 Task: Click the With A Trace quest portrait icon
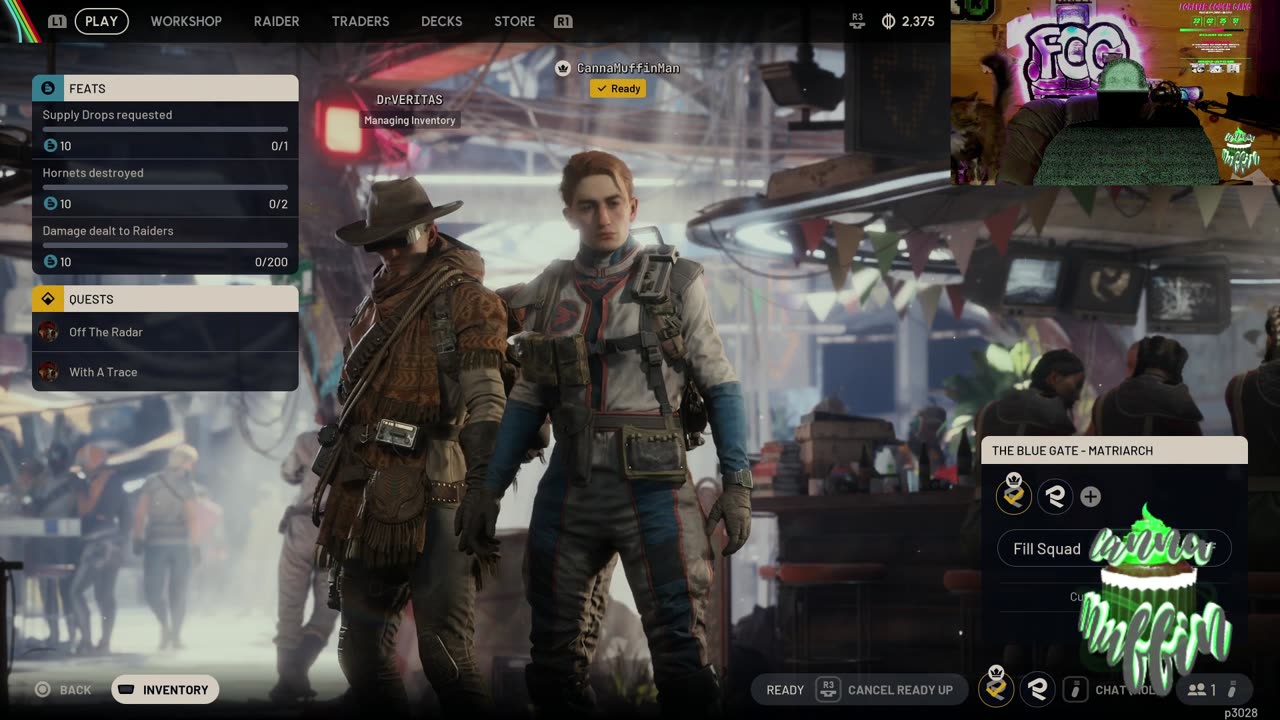(48, 372)
